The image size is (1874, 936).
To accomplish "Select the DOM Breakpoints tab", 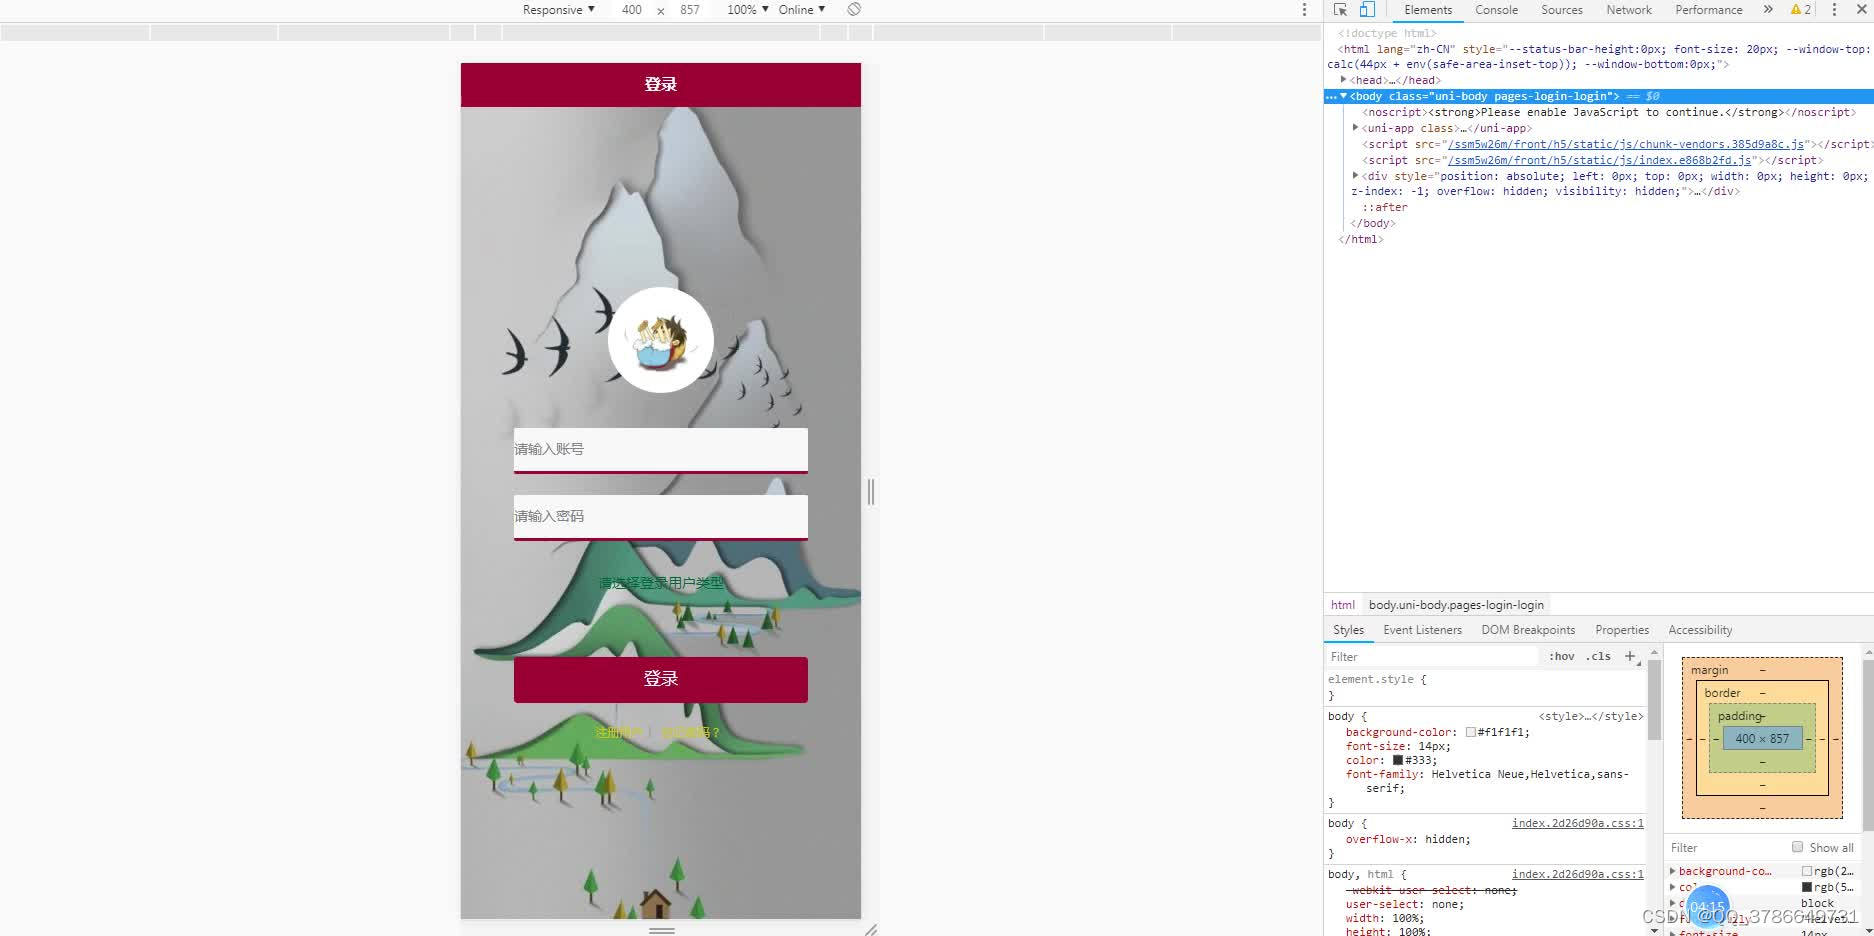I will coord(1528,630).
